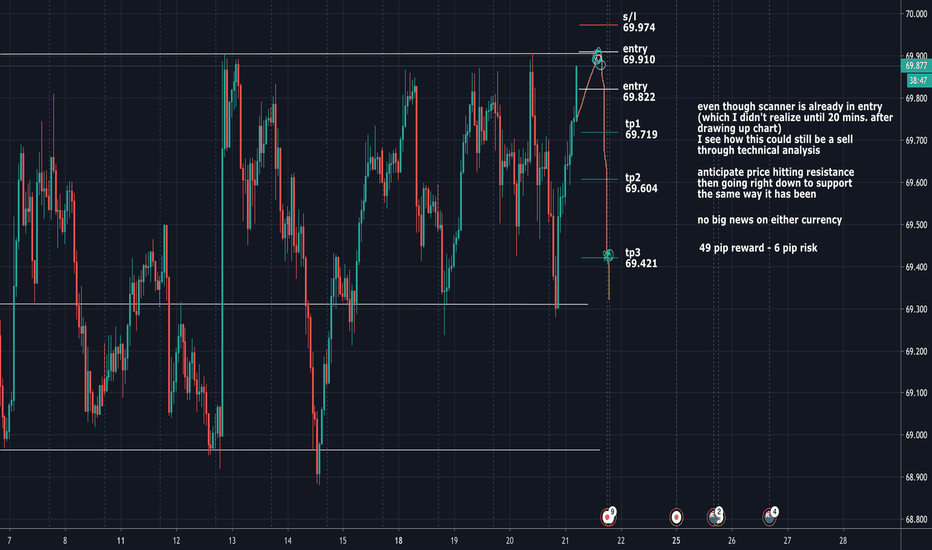Open the event marker with badge 2

coord(715,516)
